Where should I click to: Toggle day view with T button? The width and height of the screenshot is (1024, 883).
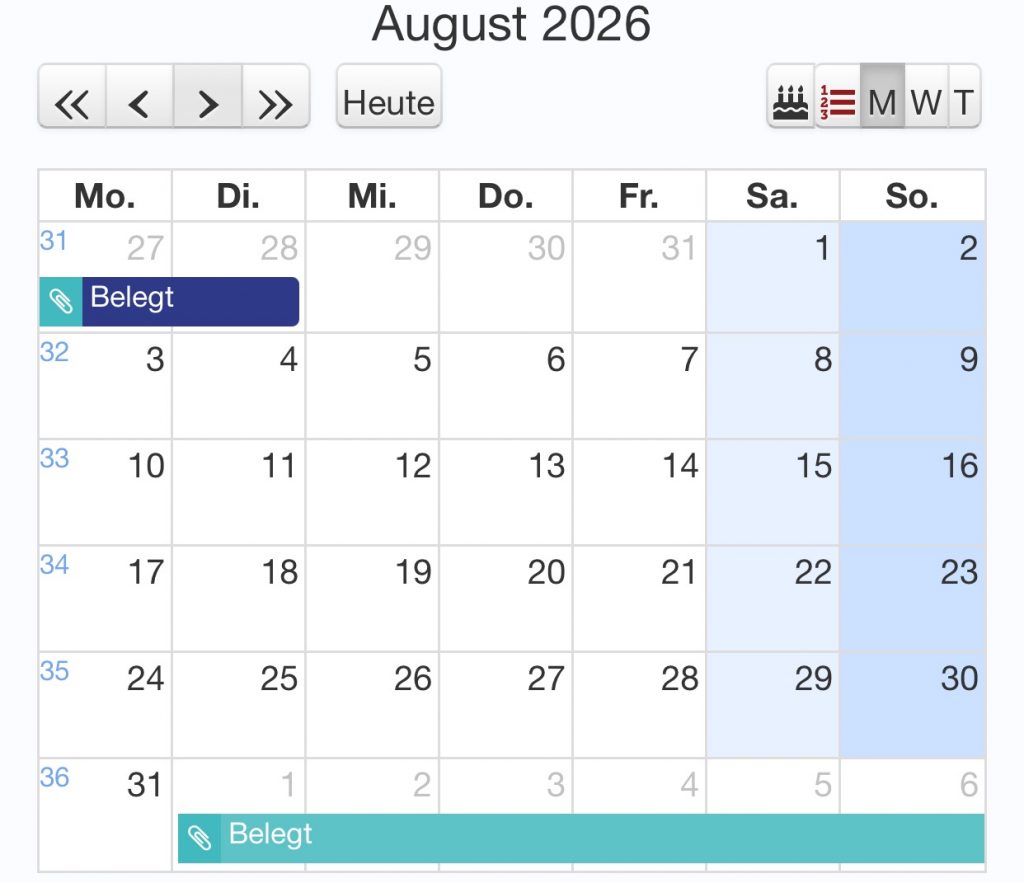tap(963, 101)
